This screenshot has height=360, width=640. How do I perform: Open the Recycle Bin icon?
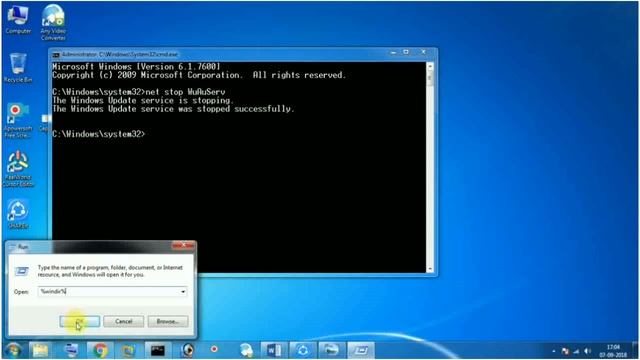point(18,68)
